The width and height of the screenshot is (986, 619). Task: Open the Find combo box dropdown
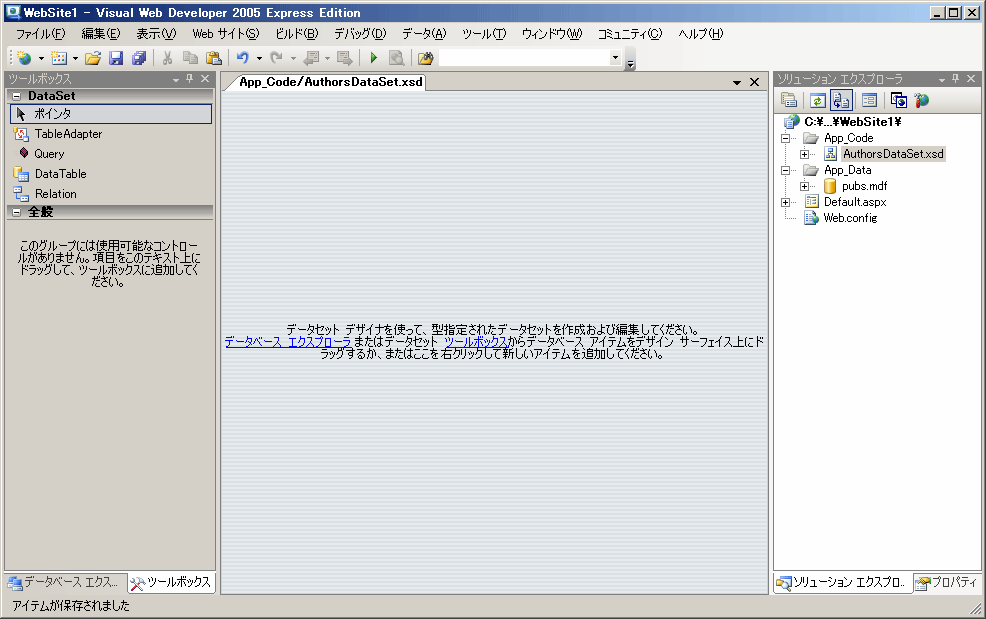click(616, 58)
